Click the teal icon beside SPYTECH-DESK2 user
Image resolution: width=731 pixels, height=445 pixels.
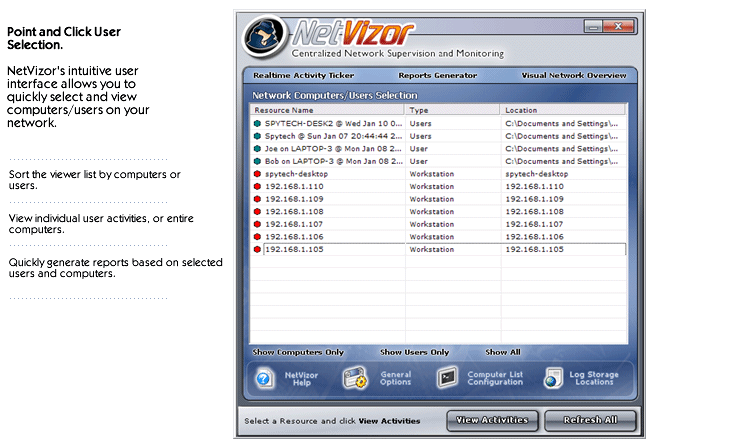pos(257,123)
